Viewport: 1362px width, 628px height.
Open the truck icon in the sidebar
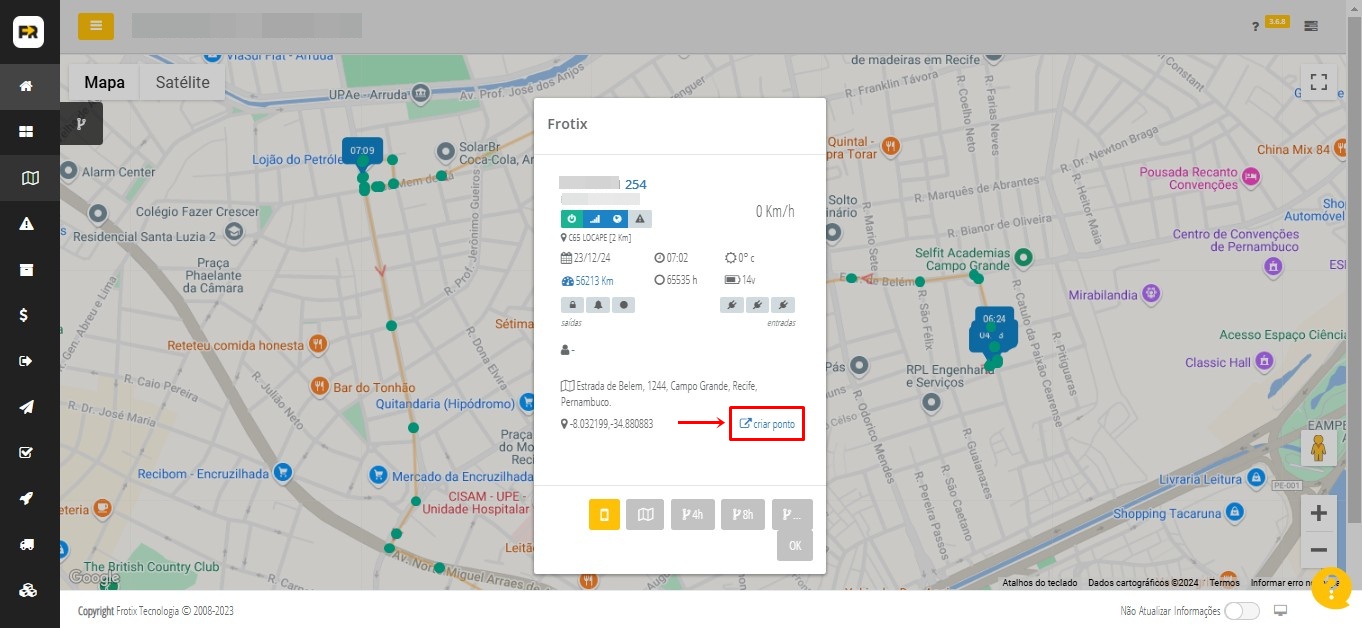click(x=27, y=545)
